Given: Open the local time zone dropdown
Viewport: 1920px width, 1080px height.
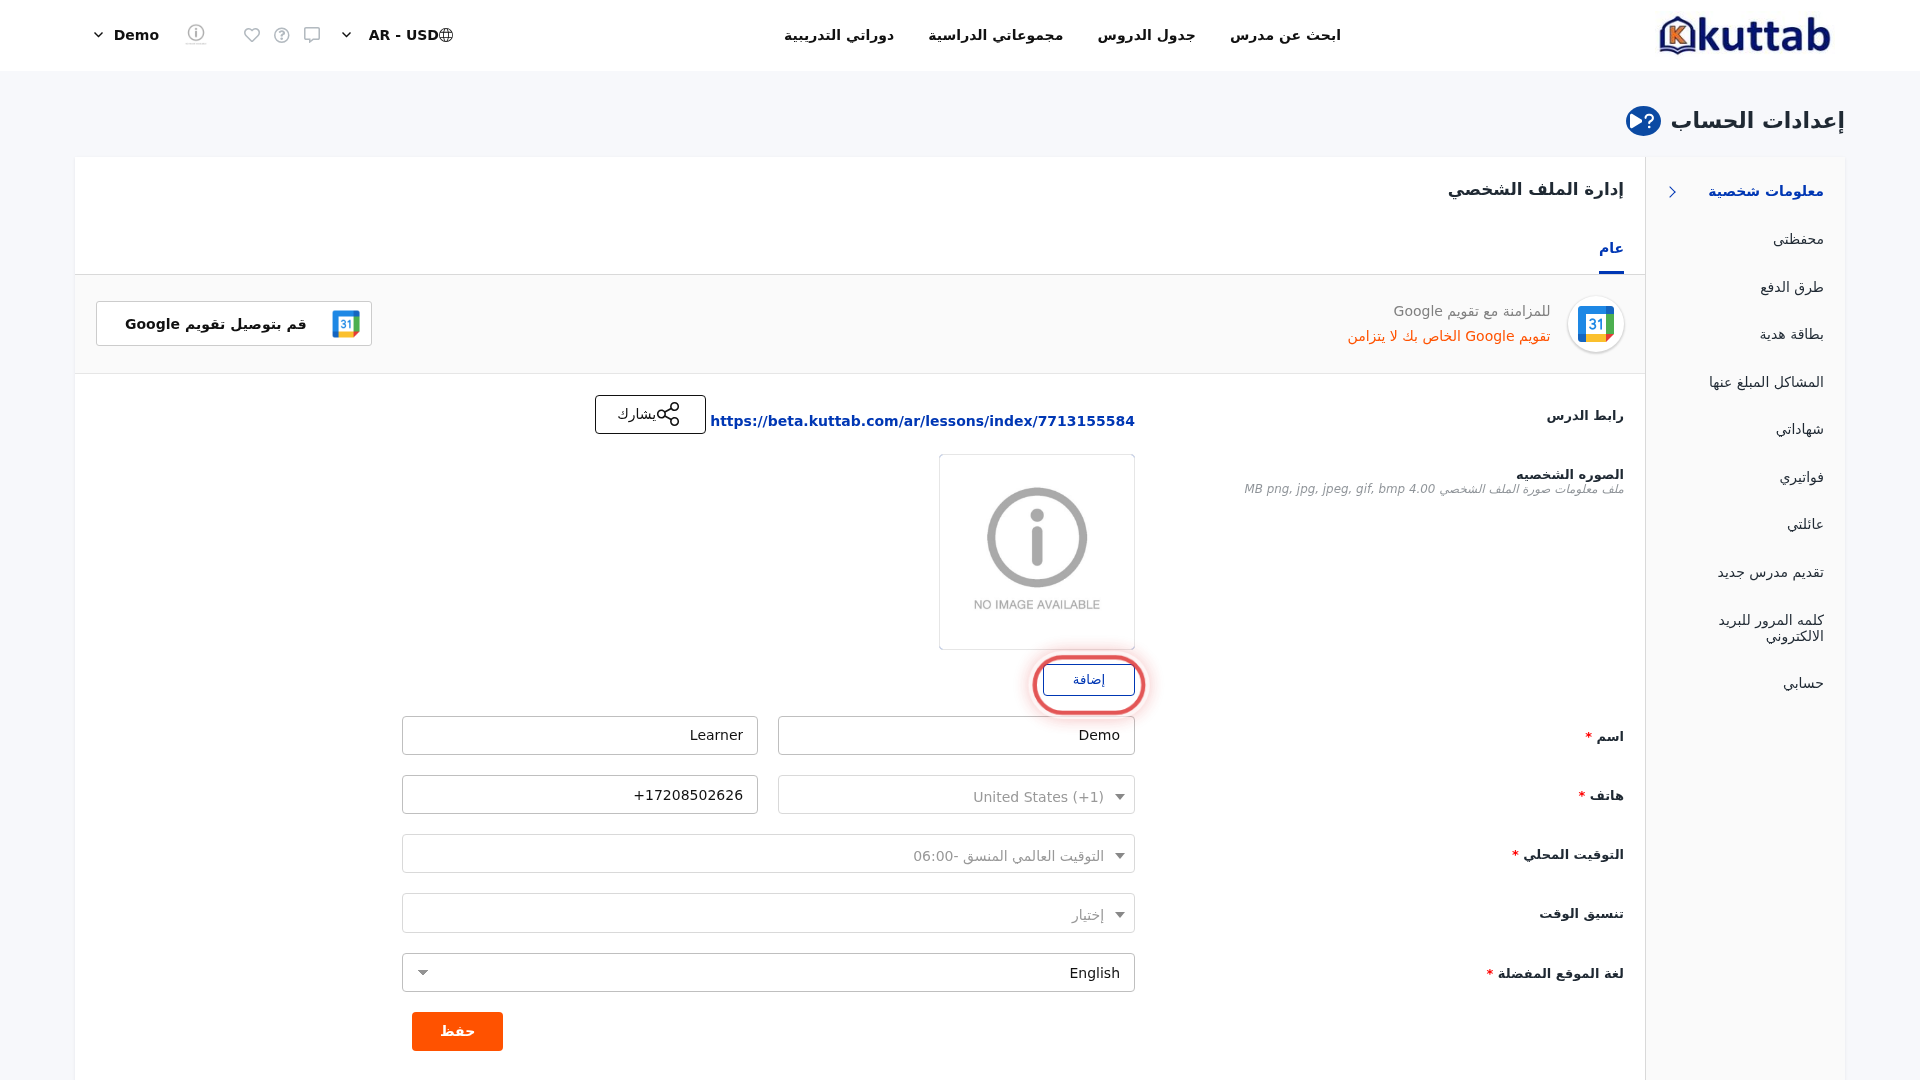Looking at the screenshot, I should point(768,854).
